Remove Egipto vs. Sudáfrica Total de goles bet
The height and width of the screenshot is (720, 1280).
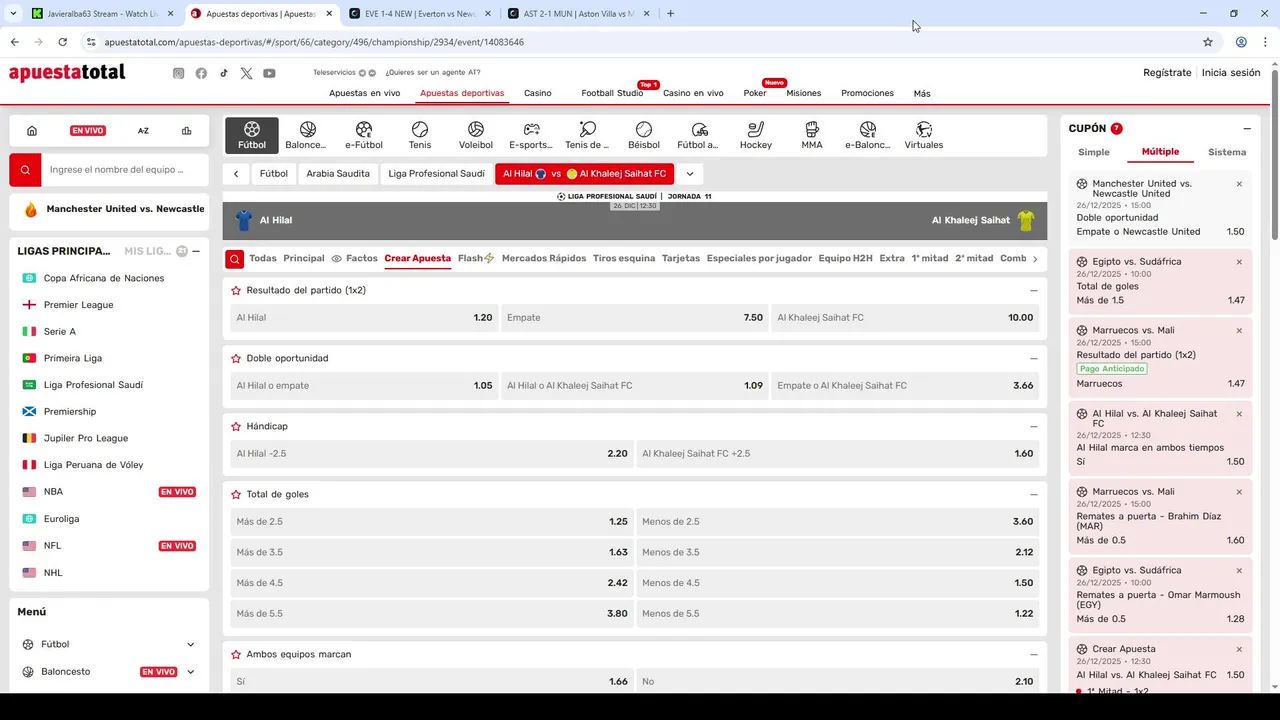pyautogui.click(x=1239, y=262)
